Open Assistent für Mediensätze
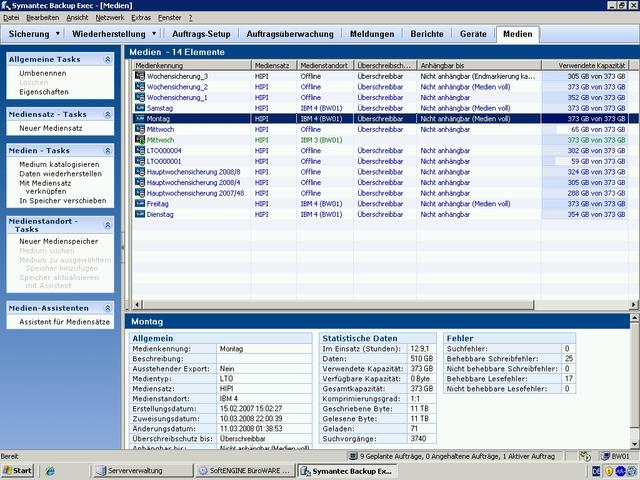The image size is (640, 480). point(64,322)
